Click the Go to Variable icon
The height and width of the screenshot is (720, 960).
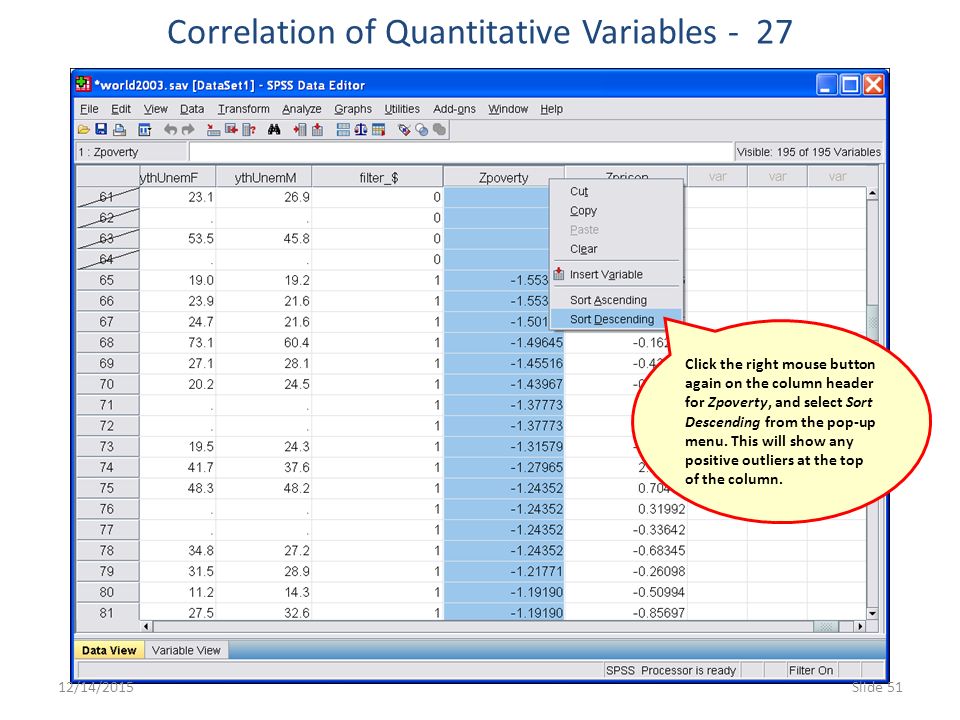pos(231,130)
